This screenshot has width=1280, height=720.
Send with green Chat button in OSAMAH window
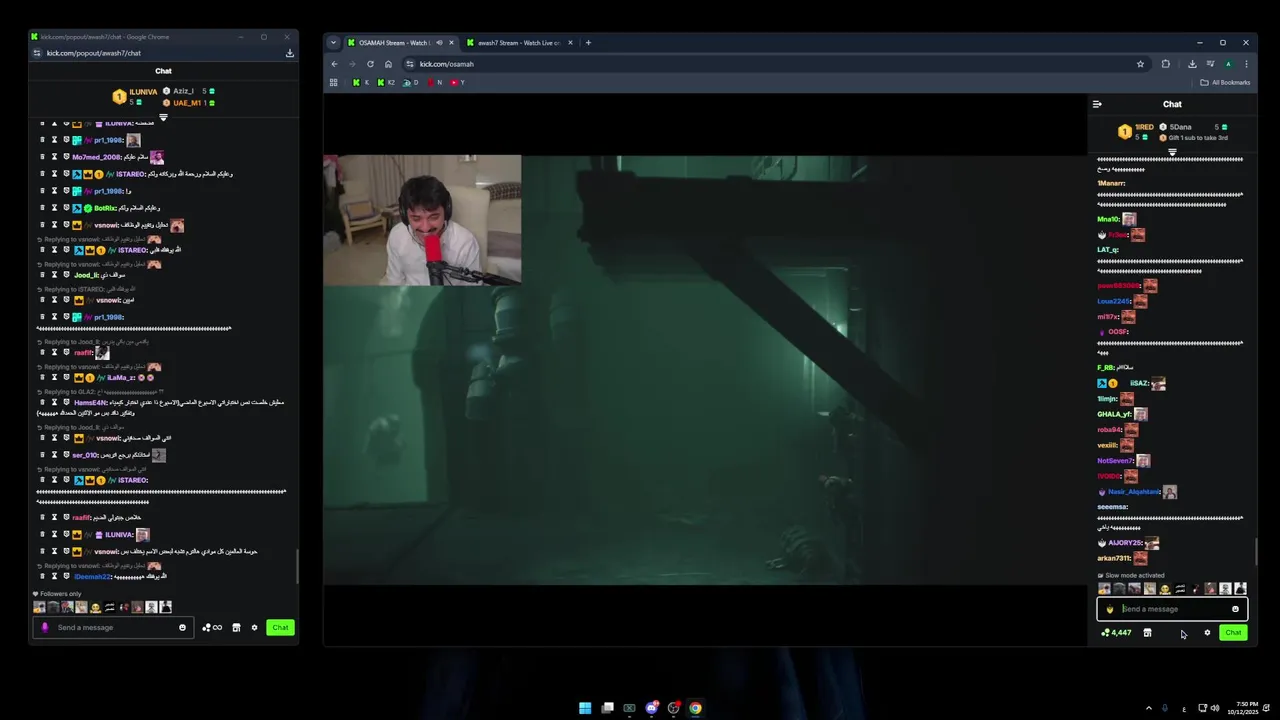1233,632
